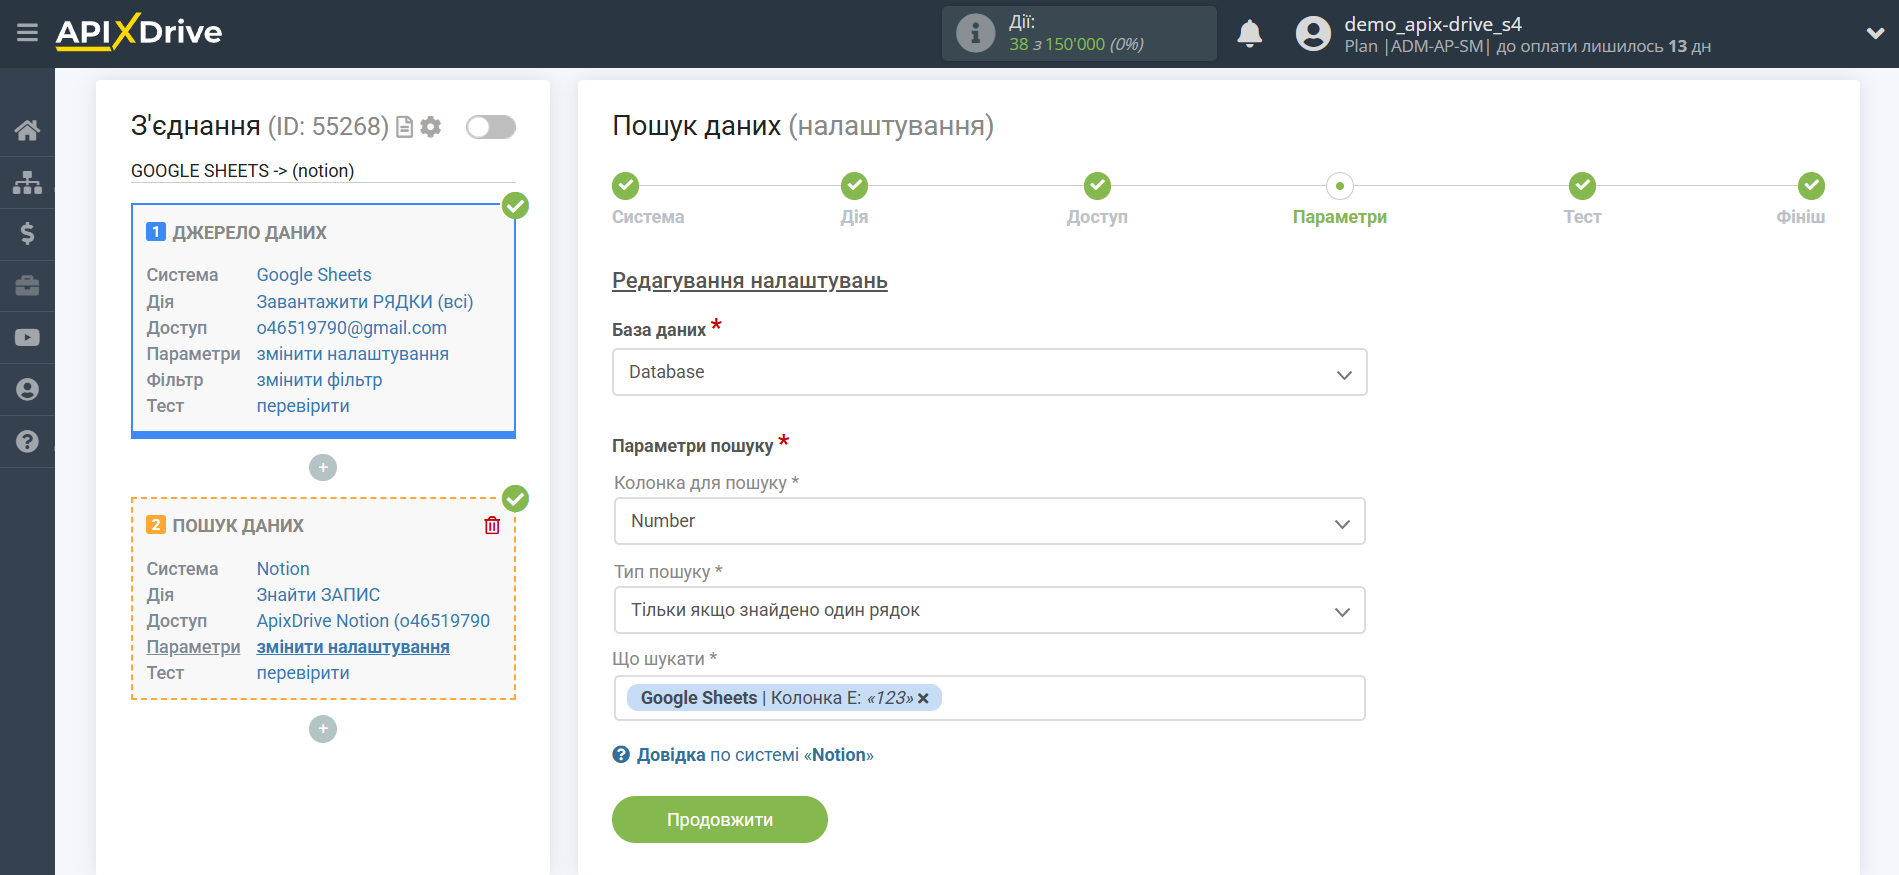Add step after data source block
Viewport: 1899px width, 875px height.
pyautogui.click(x=323, y=467)
